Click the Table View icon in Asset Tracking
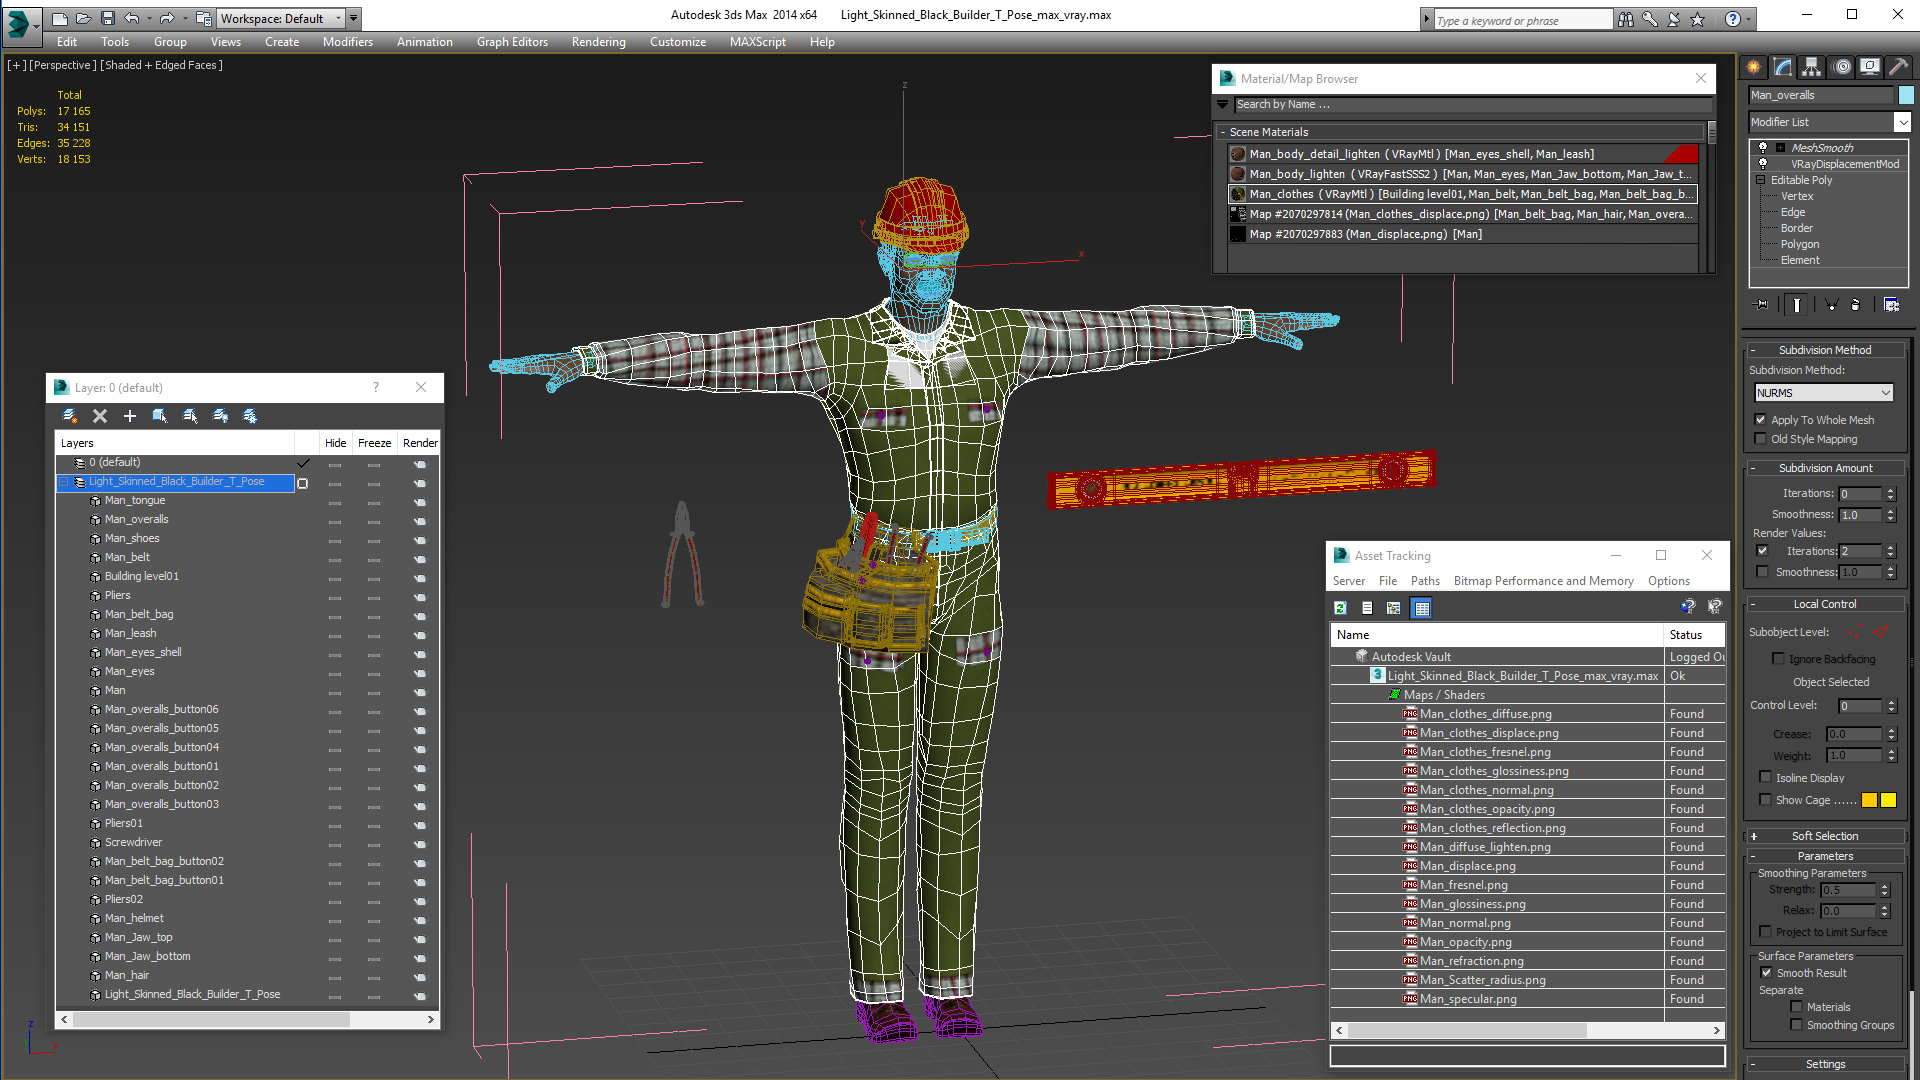Screen dimensions: 1920x1080 (1422, 608)
